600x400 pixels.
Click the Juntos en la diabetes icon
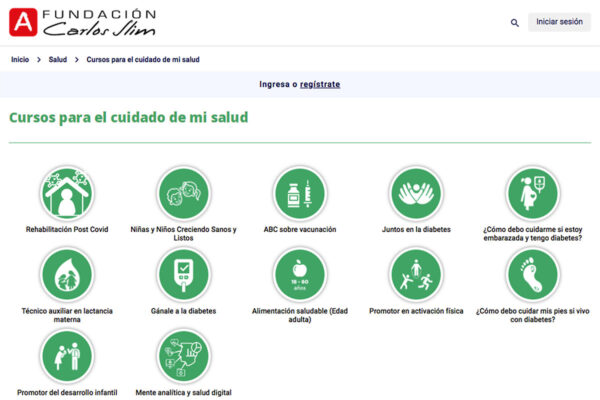416,193
